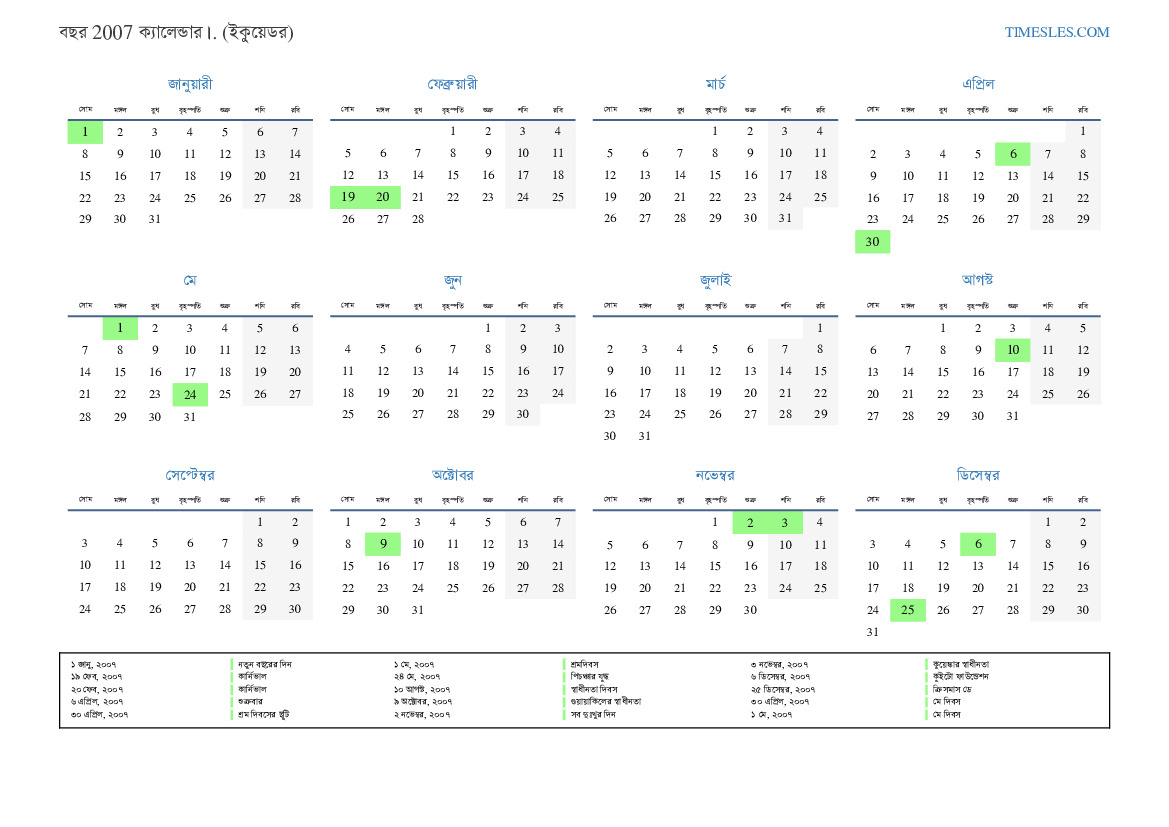Click highlighted December 25 date cell
1169x827 pixels.
pyautogui.click(x=907, y=610)
